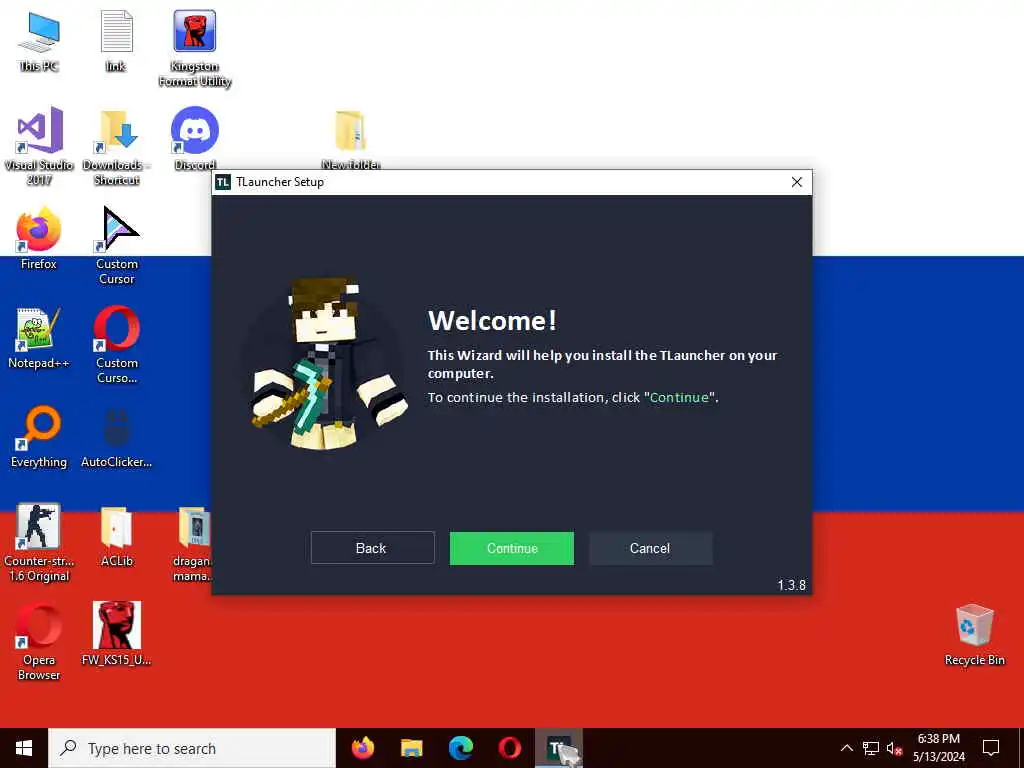Show hidden system tray icons
1024x768 pixels.
(846, 748)
